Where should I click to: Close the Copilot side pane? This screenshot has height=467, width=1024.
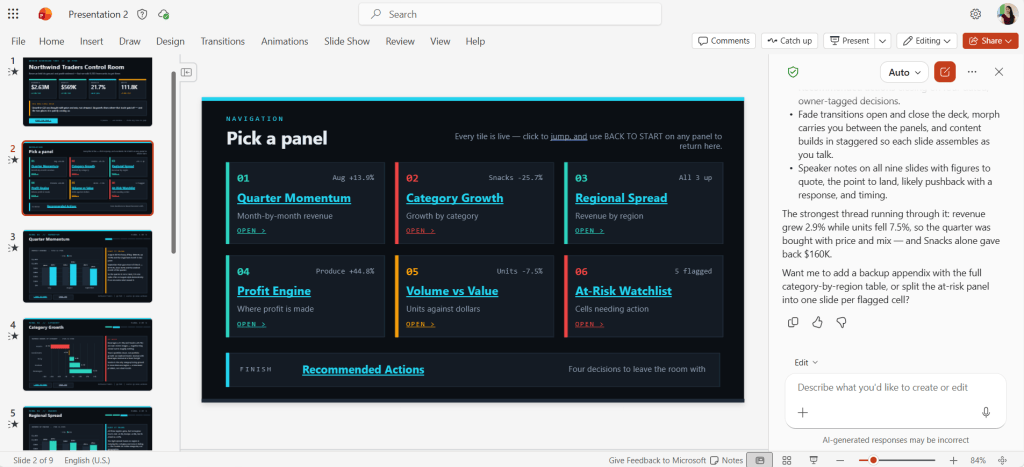point(999,72)
